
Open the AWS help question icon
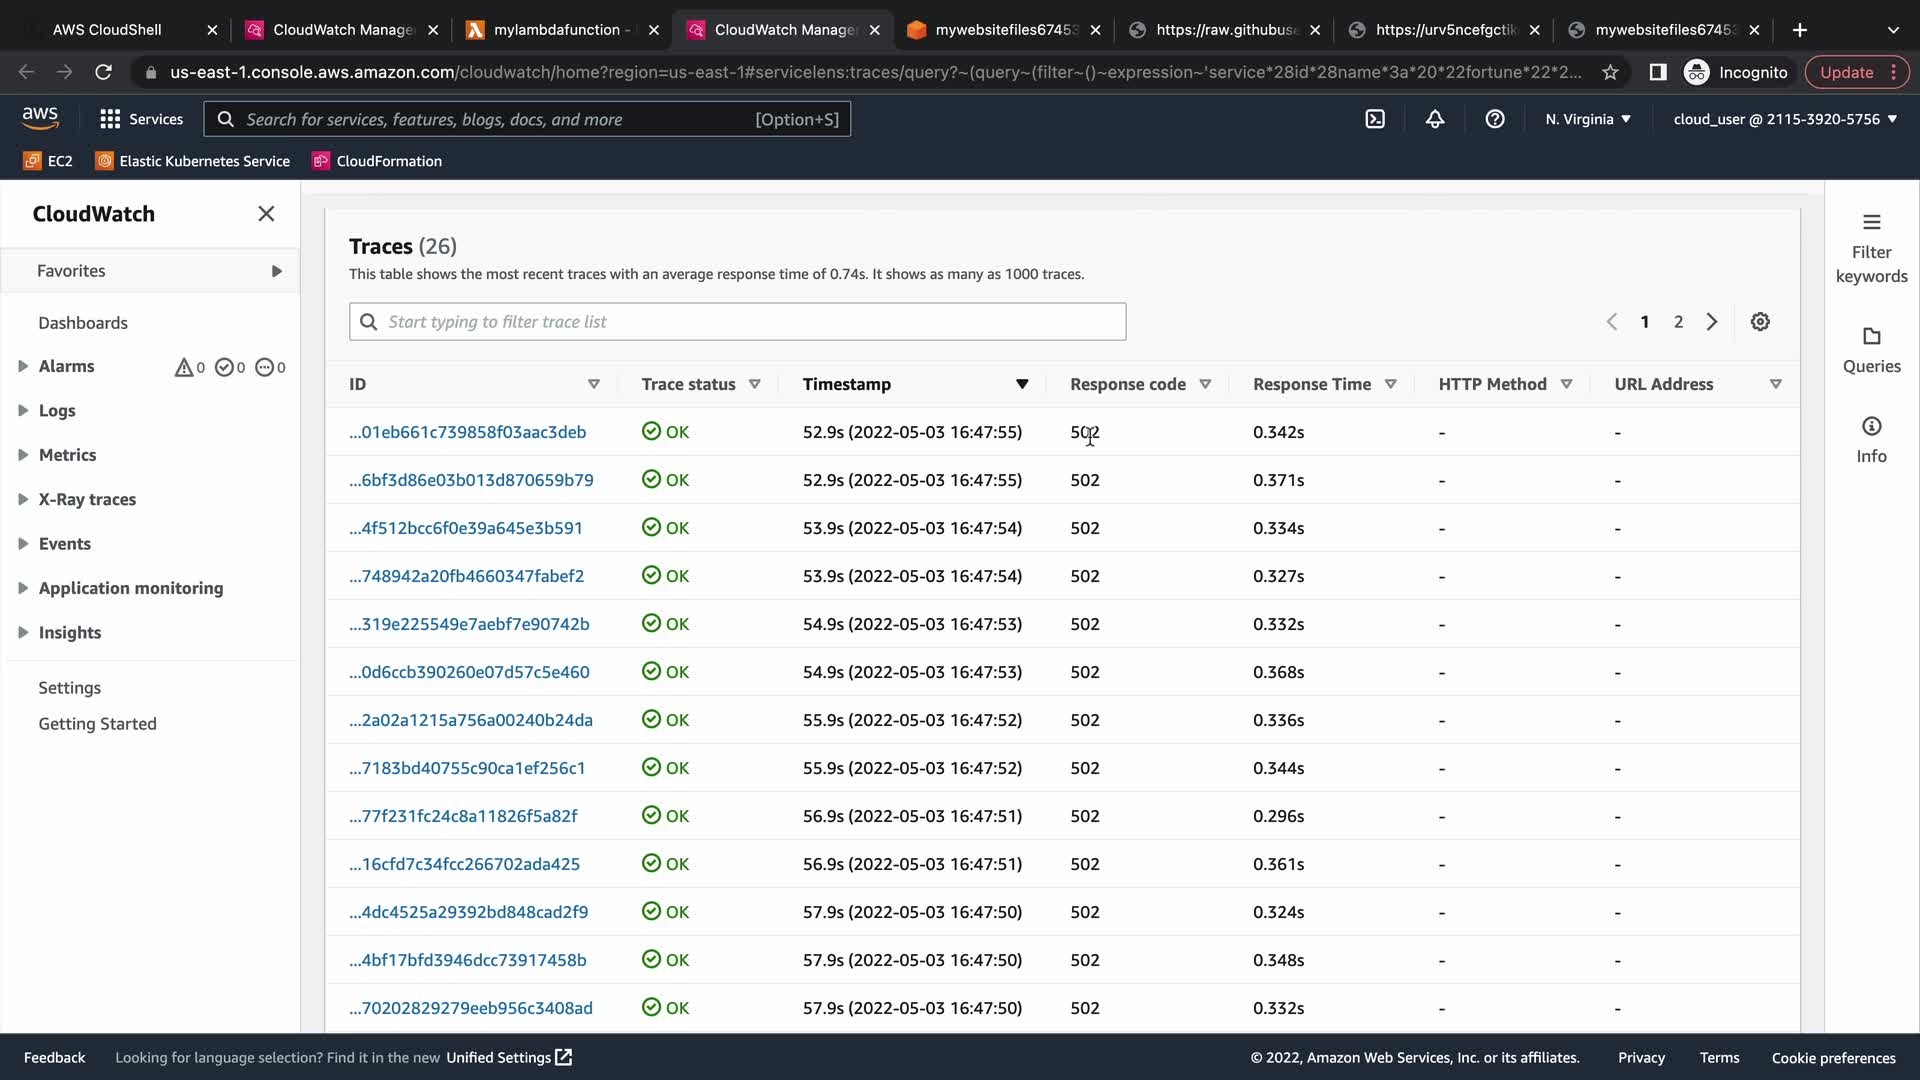(1494, 119)
